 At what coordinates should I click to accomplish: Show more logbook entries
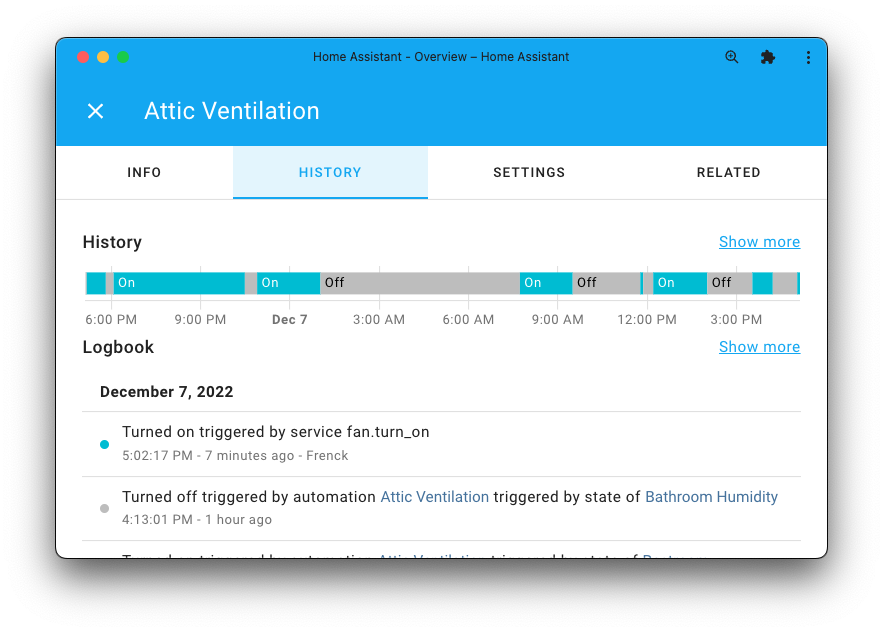point(759,346)
